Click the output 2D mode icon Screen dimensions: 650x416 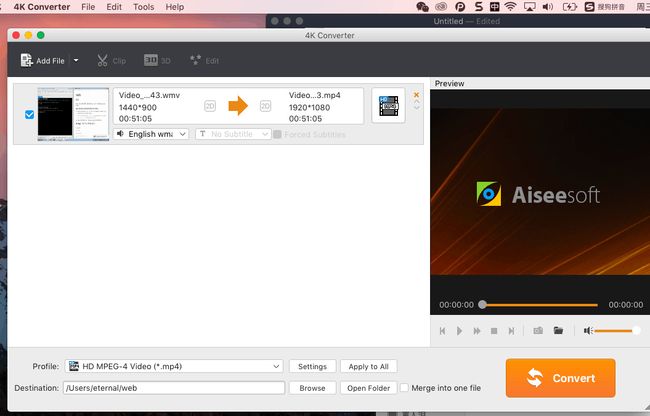pyautogui.click(x=265, y=106)
